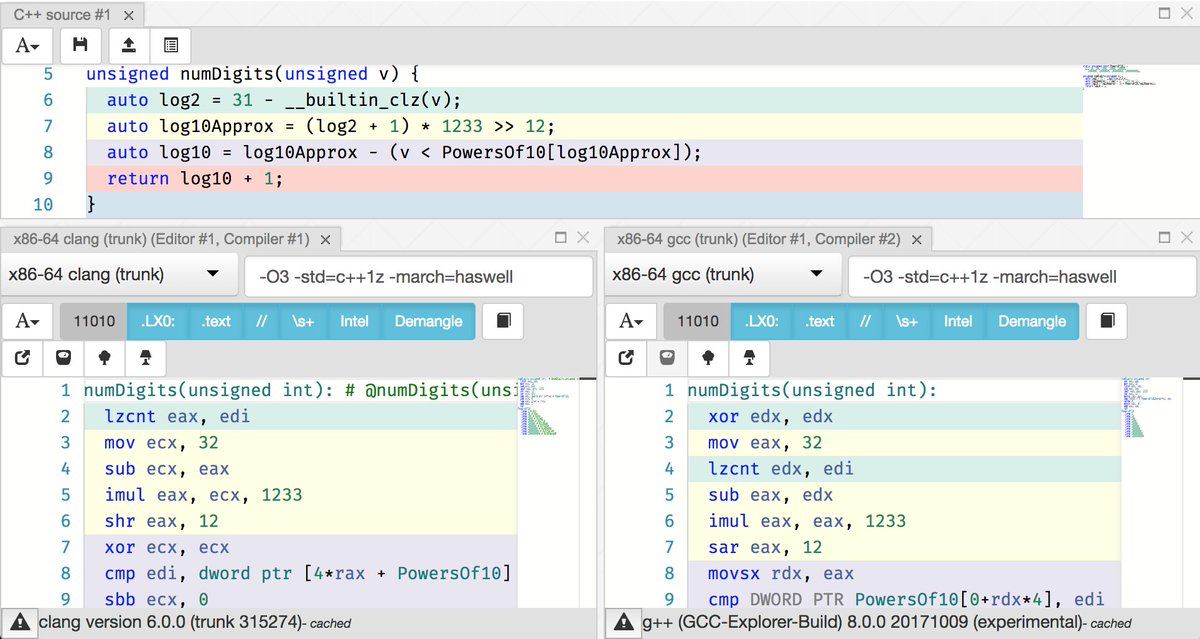Toggle the 11010 binary output in the clang pane

[95, 321]
